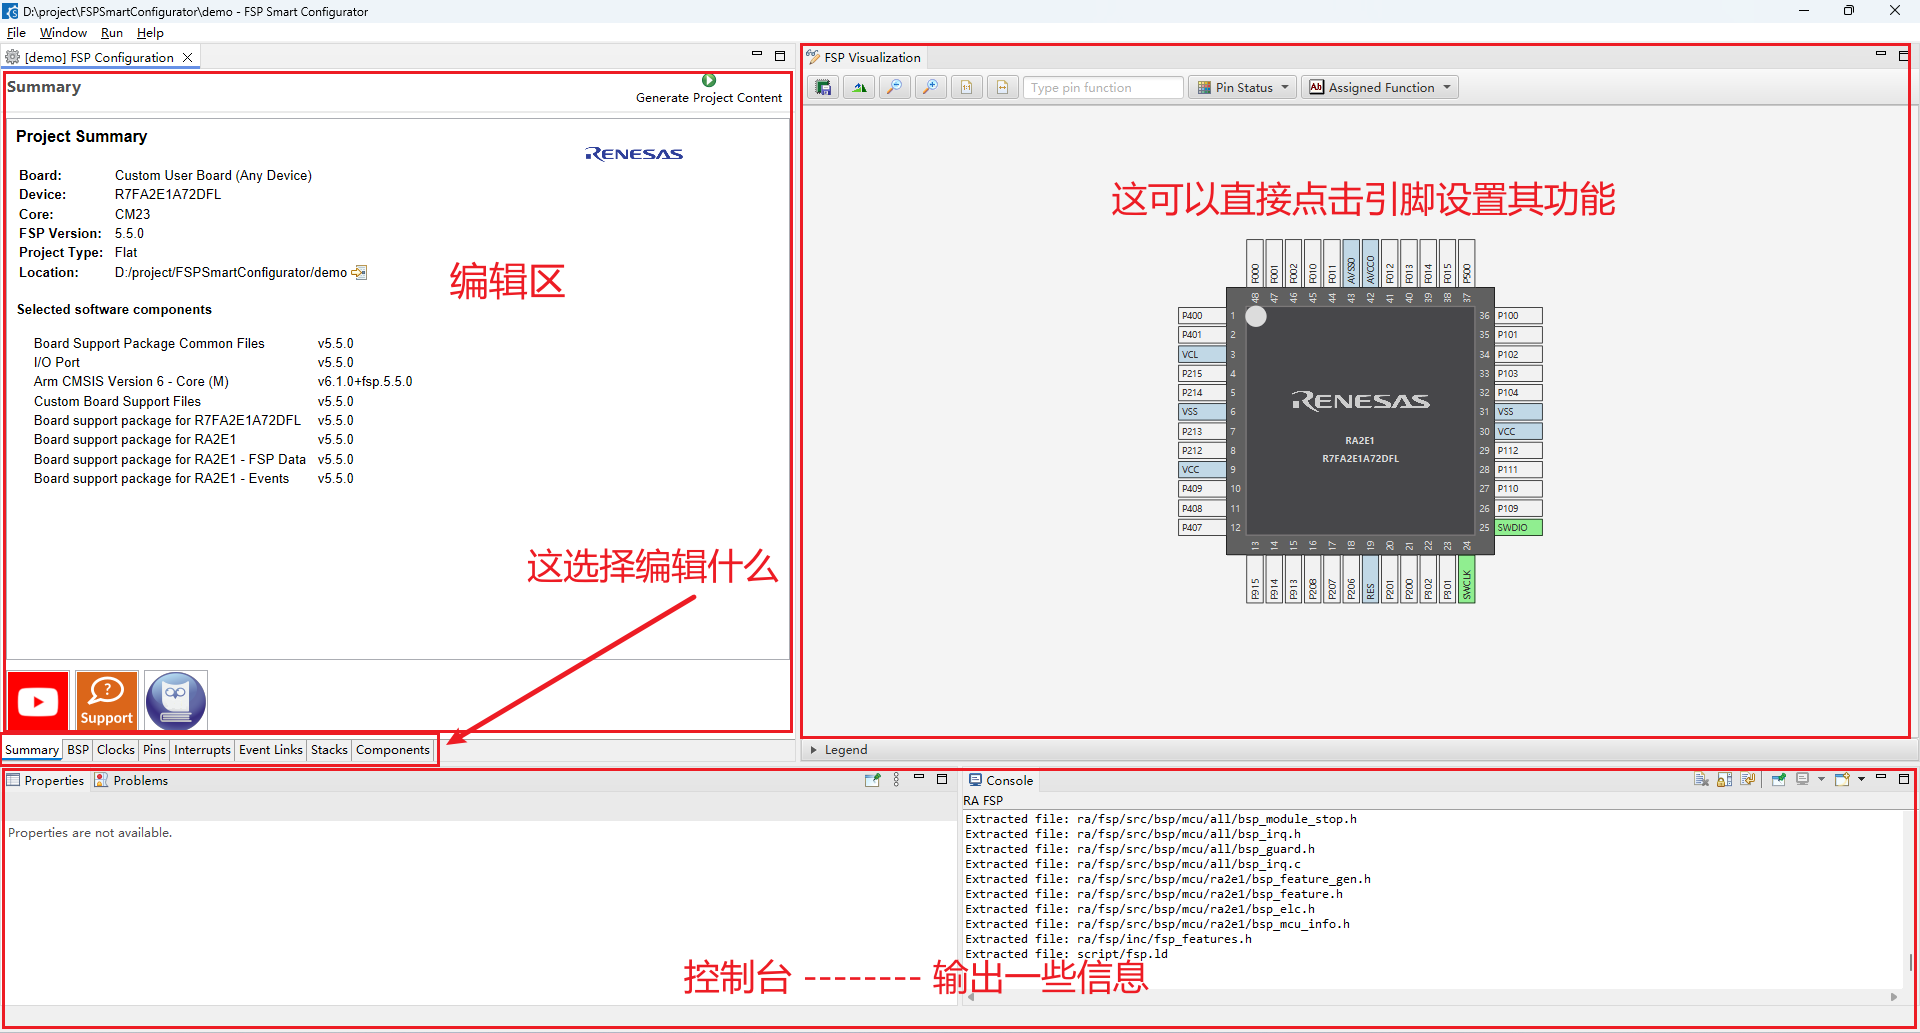Select pin SWDIO on chip

click(1519, 528)
